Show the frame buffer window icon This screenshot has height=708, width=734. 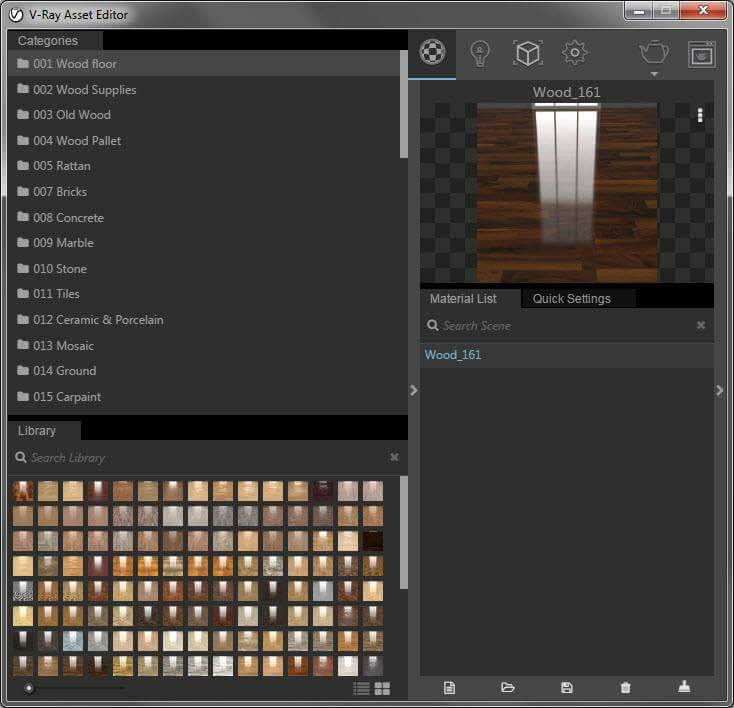tap(701, 54)
